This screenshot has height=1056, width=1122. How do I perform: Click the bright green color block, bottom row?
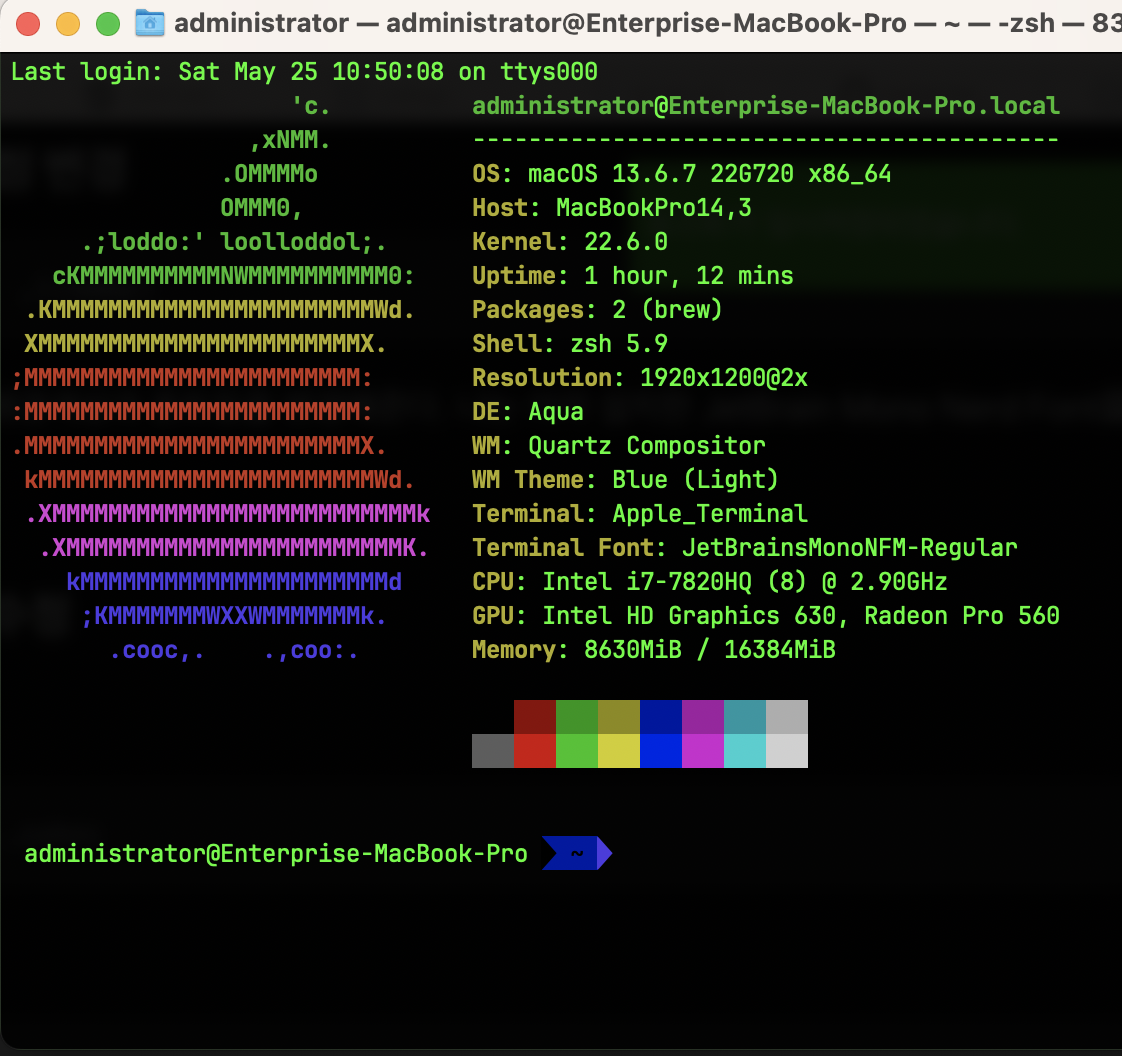tap(577, 751)
